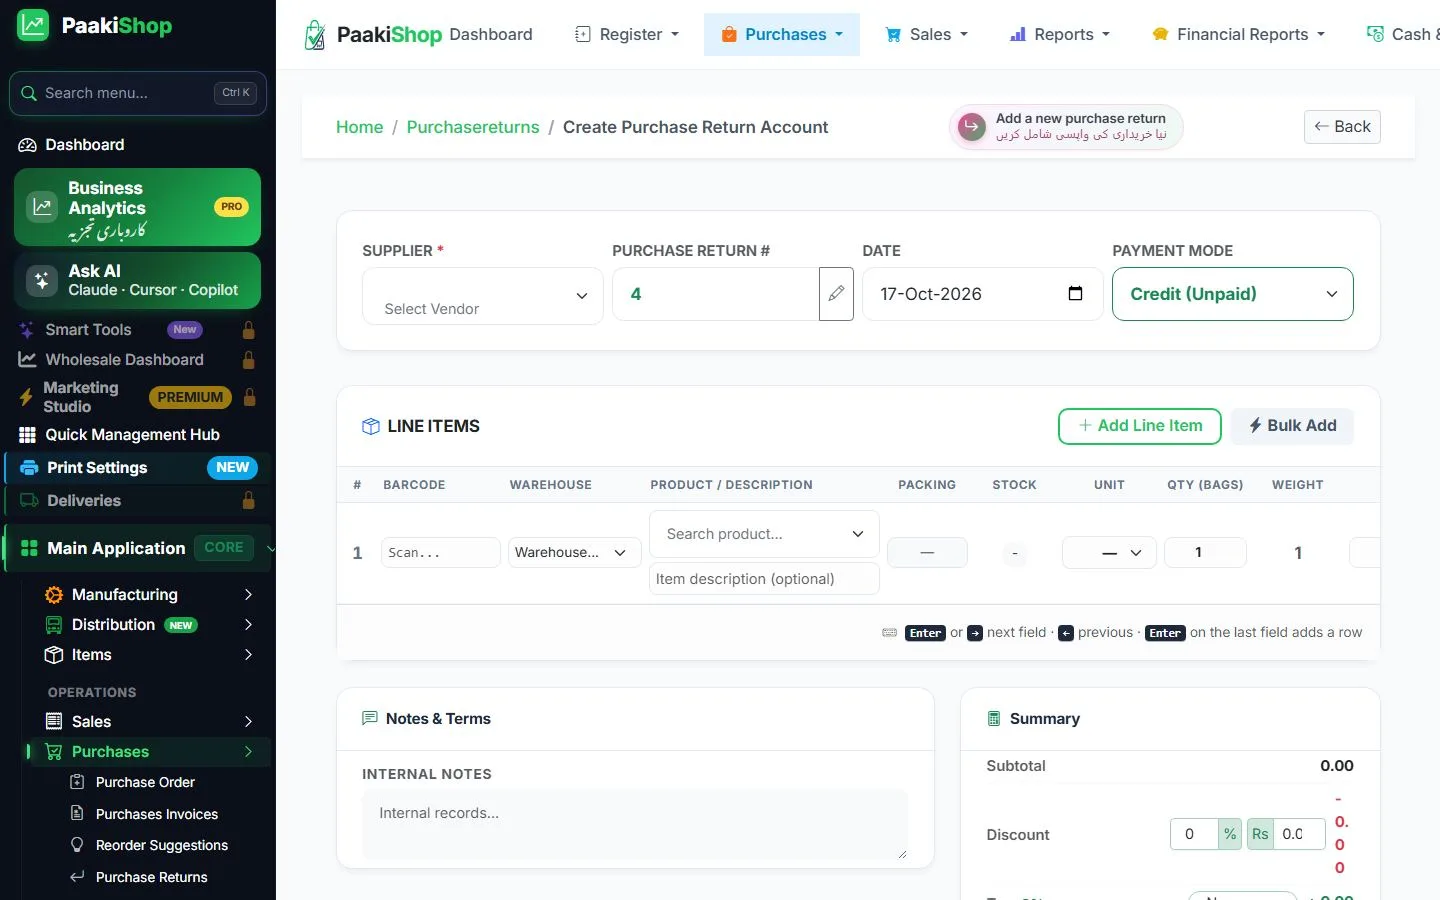Open the date picker calendar icon

[1075, 293]
